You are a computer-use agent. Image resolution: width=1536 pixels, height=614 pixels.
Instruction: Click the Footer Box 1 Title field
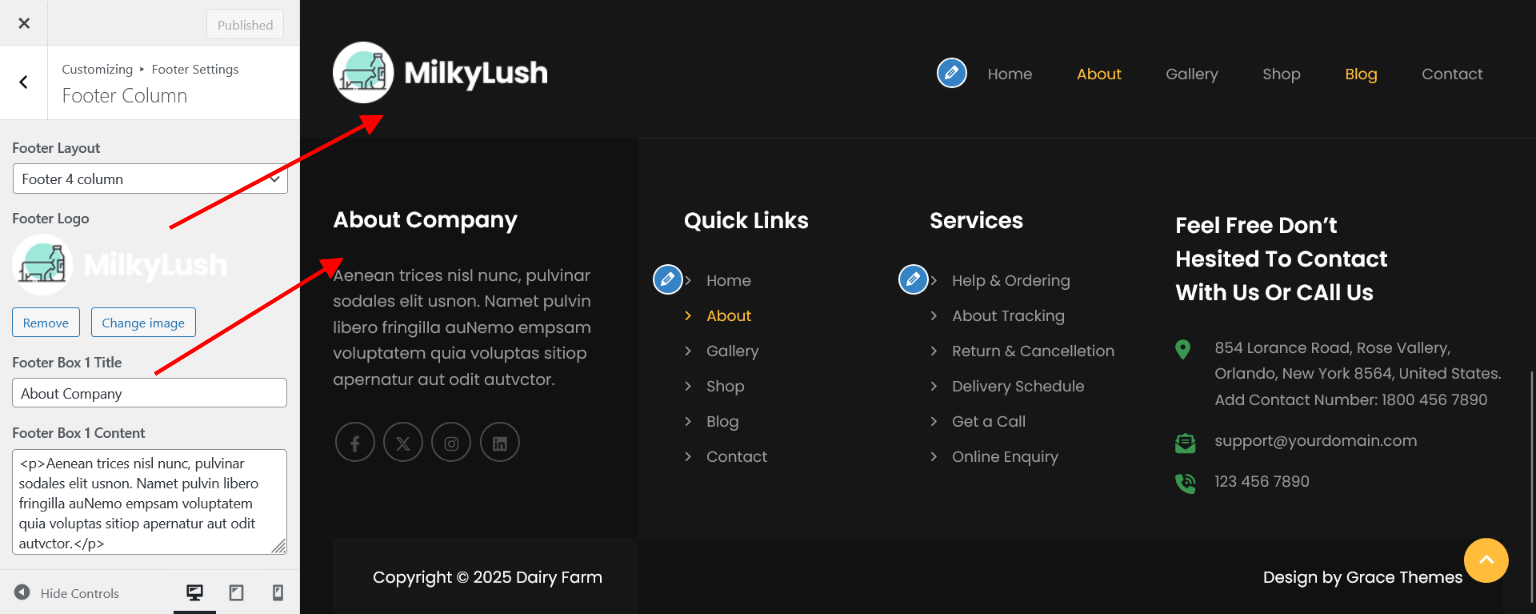coord(150,393)
